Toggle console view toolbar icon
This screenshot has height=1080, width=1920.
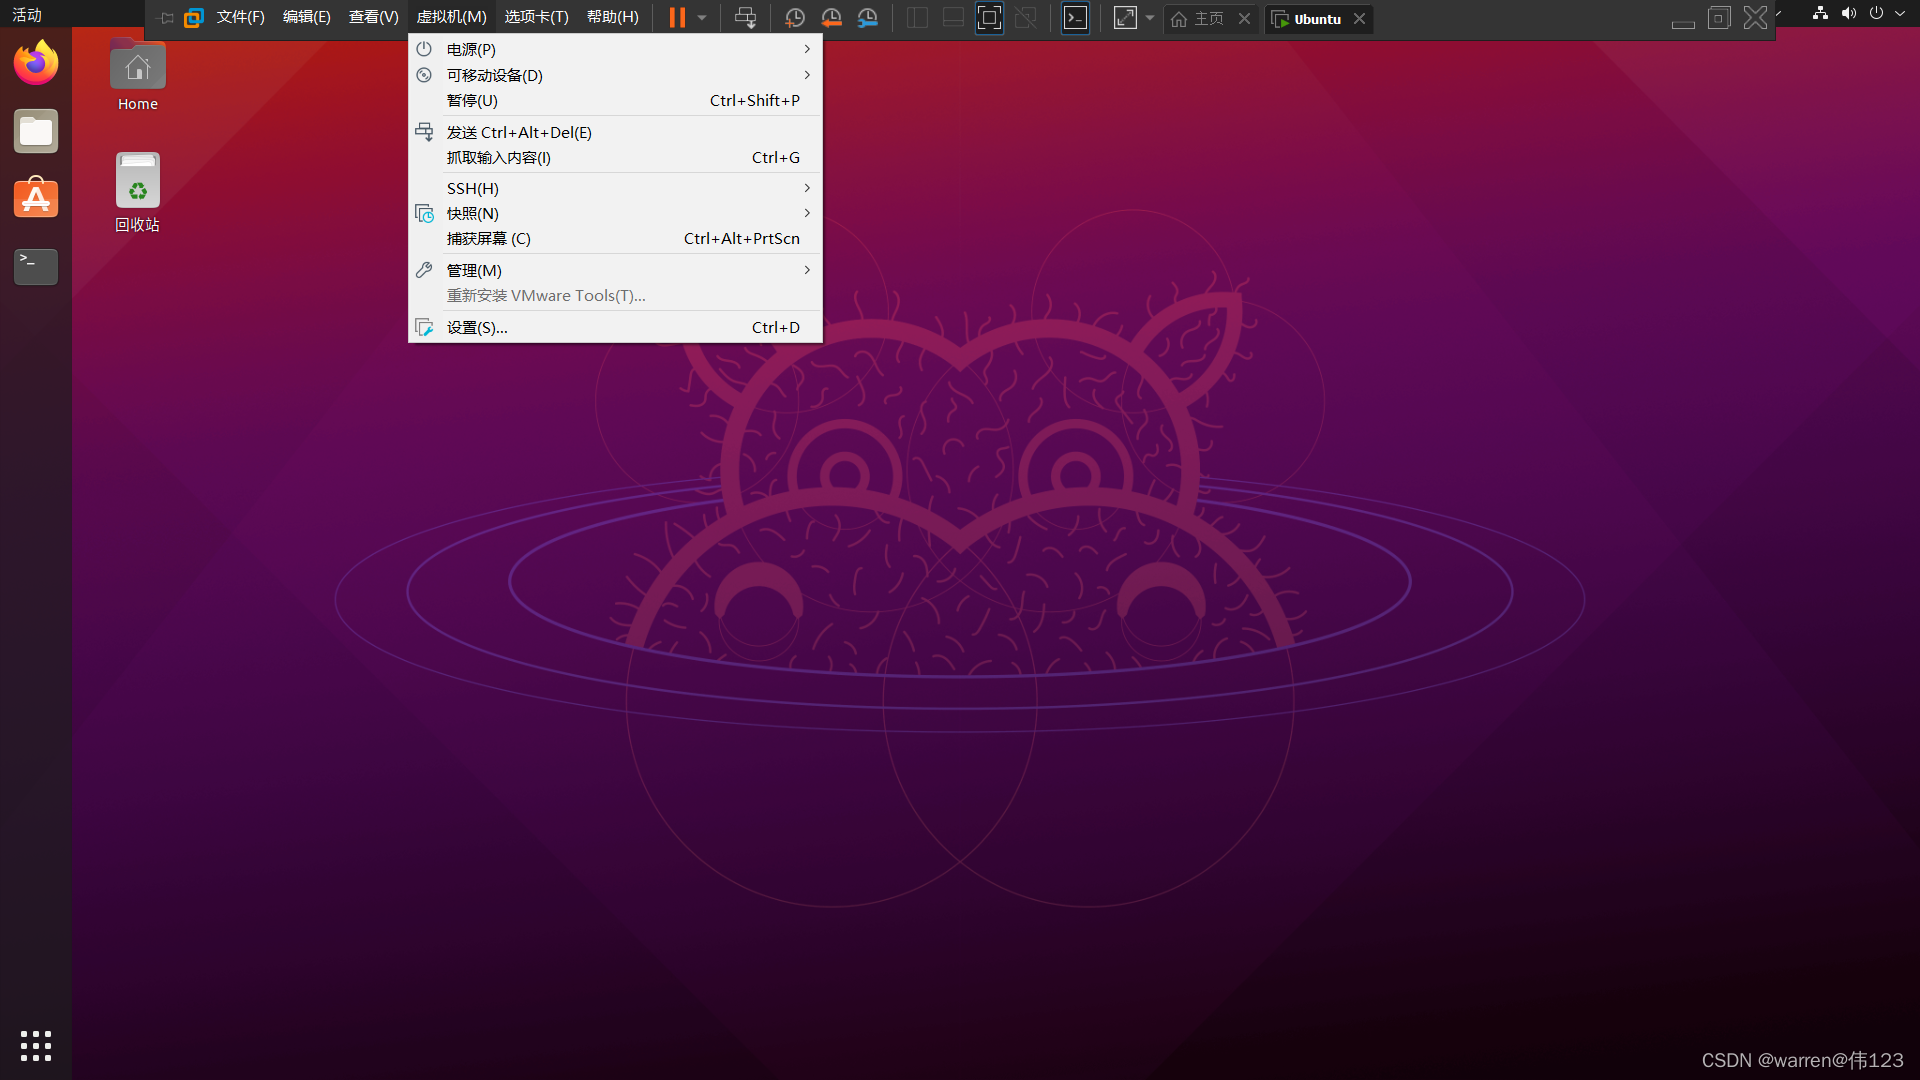[x=1075, y=18]
